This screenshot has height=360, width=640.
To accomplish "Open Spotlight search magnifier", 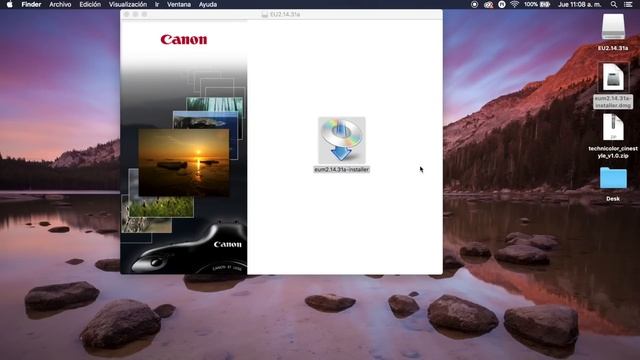I will 613,4.
